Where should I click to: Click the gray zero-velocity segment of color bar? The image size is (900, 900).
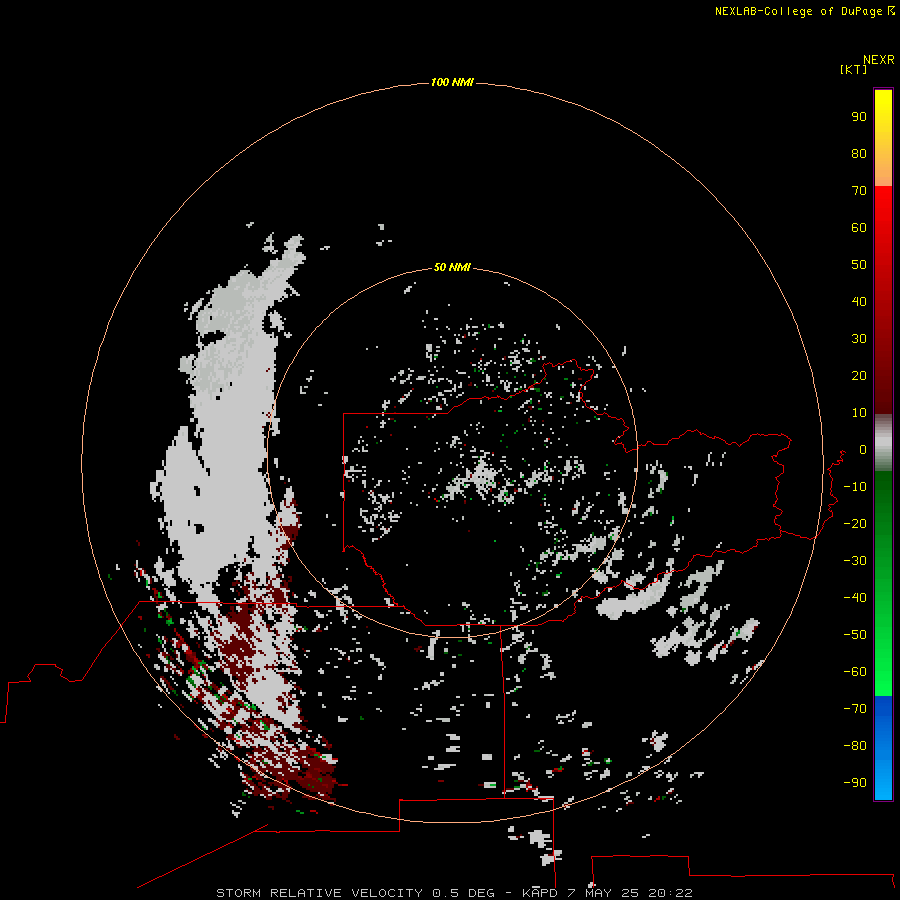coord(883,443)
